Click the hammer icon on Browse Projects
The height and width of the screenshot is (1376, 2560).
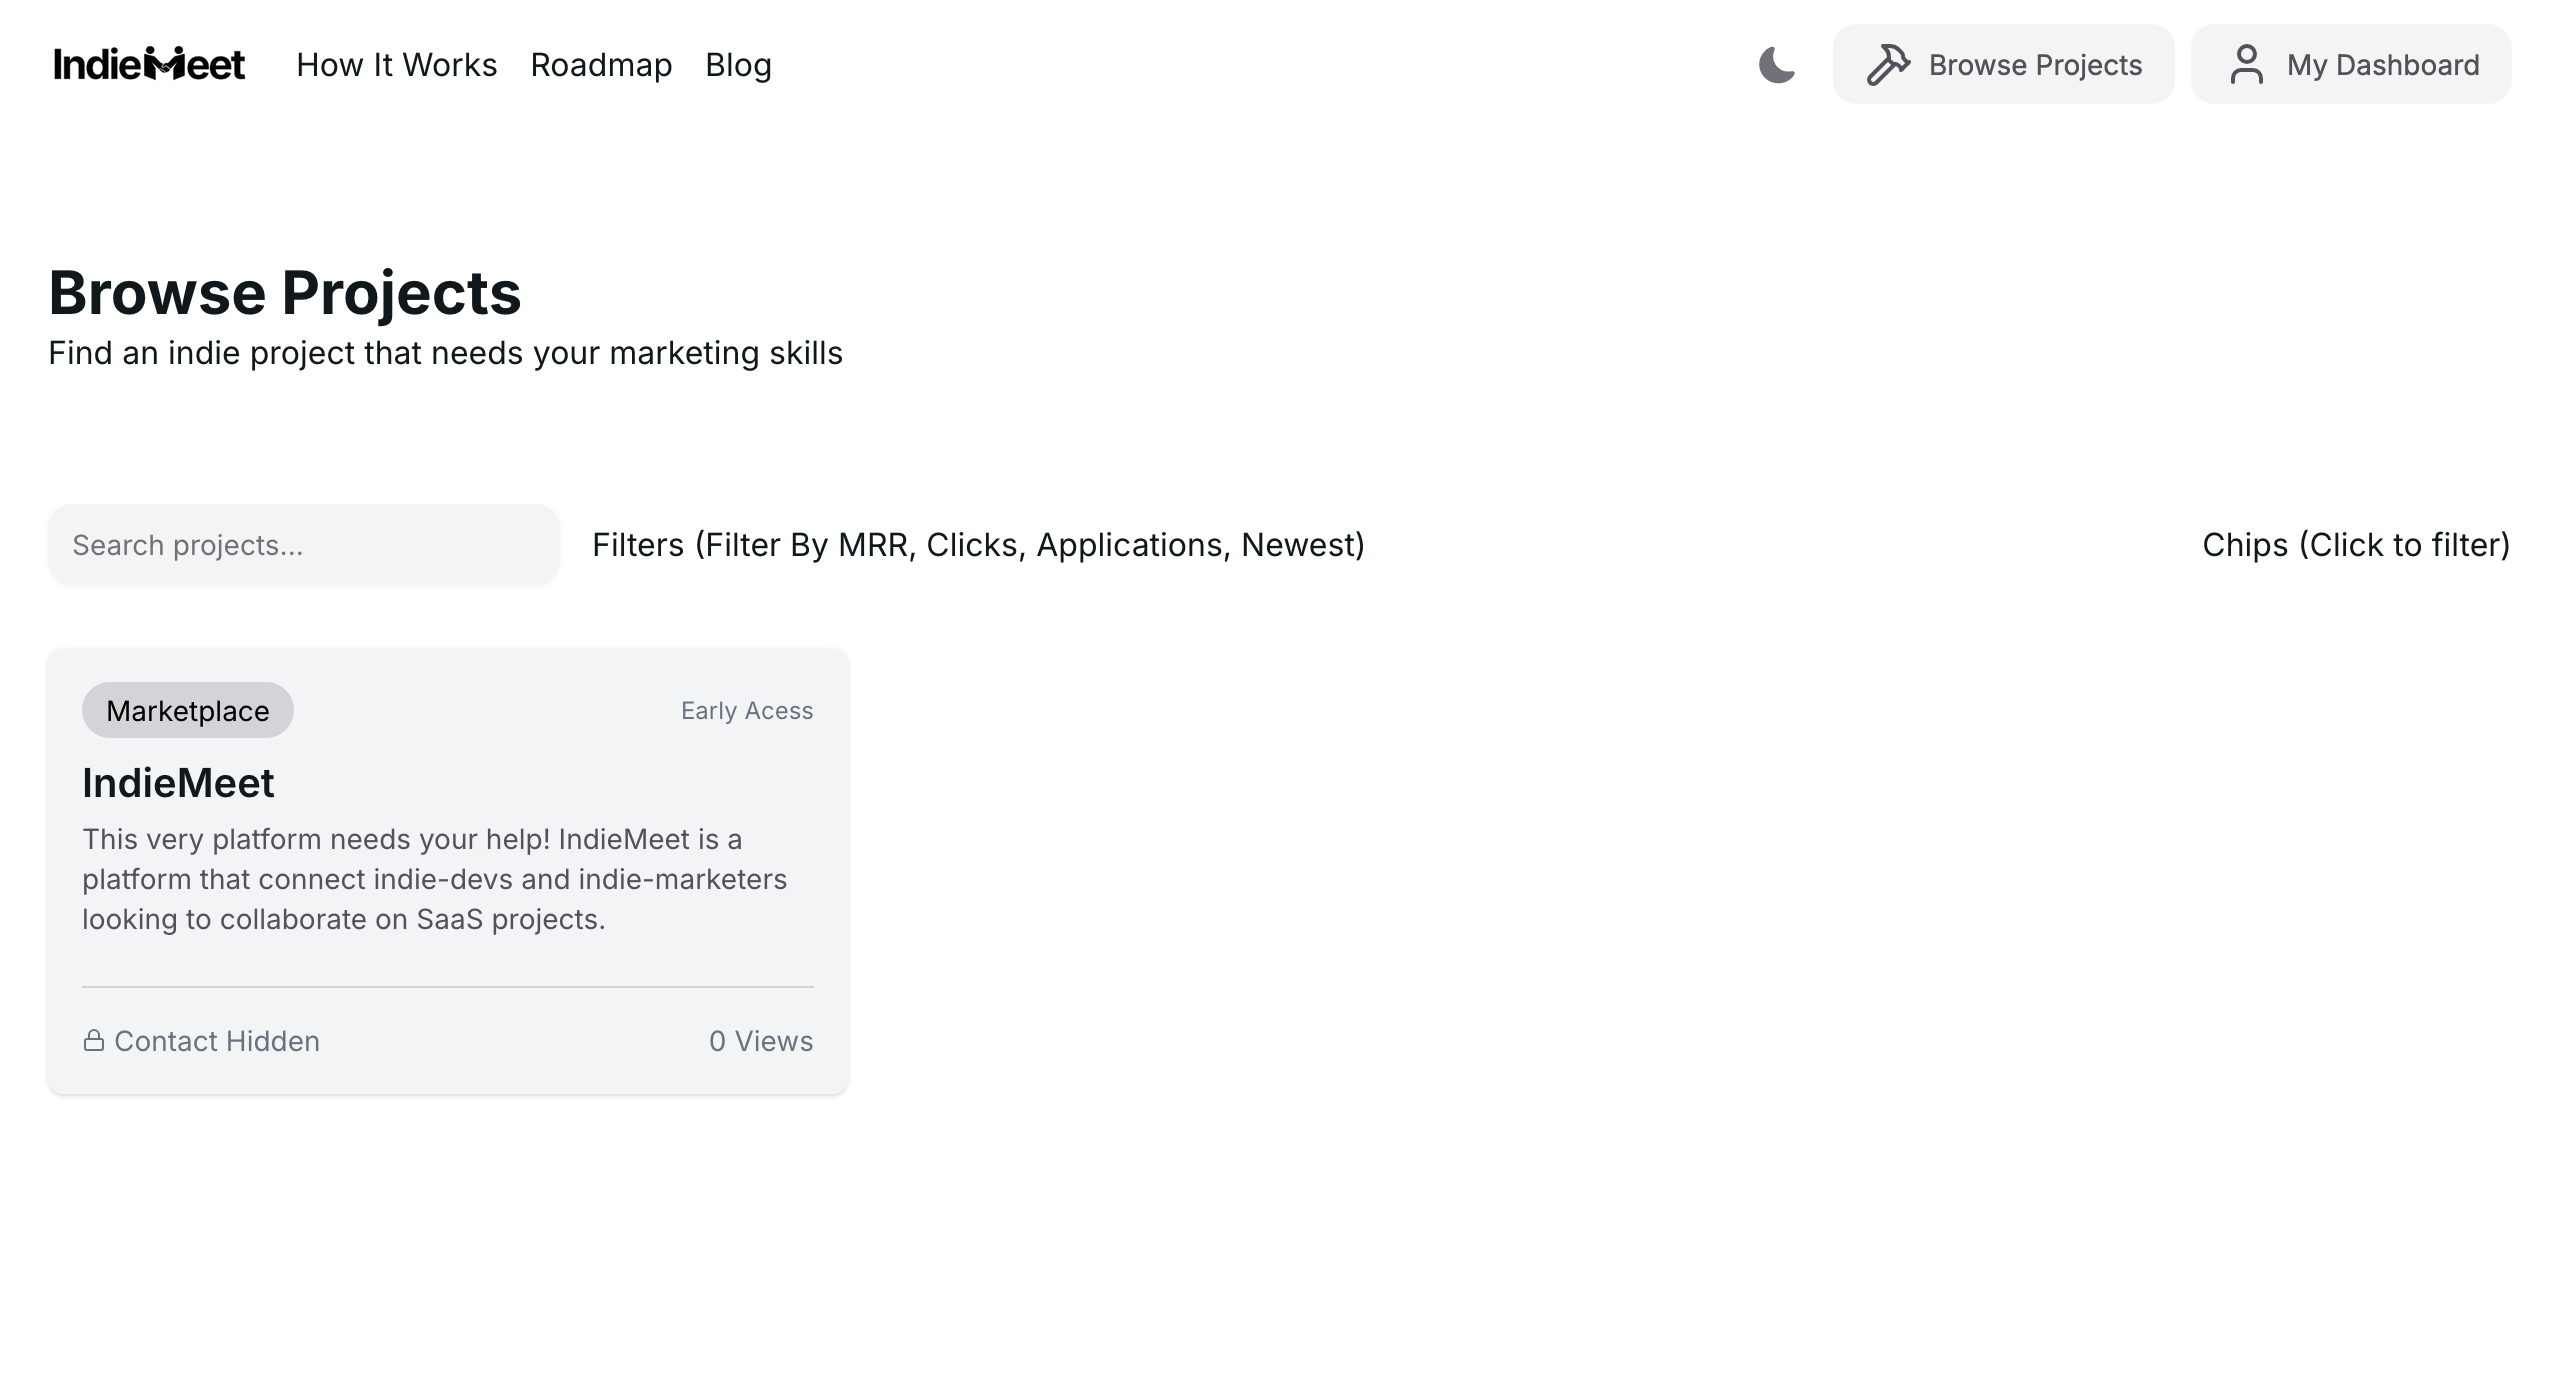click(1888, 63)
